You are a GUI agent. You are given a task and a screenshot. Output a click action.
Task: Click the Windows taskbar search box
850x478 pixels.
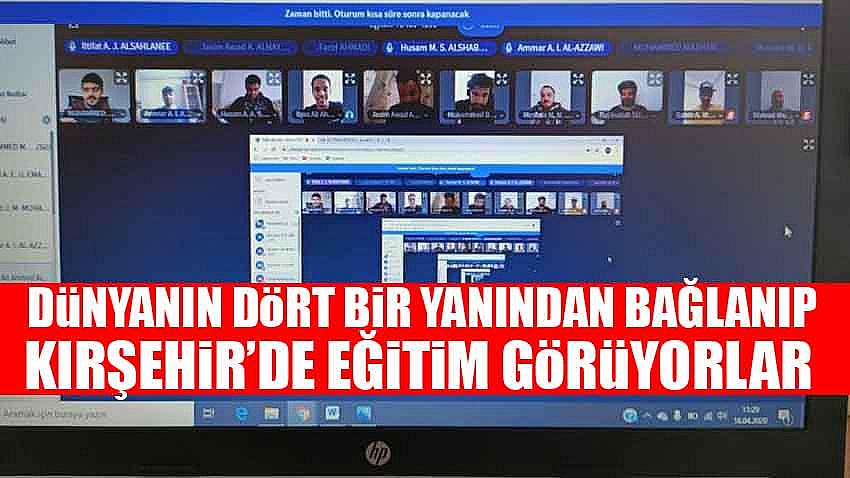pos(97,415)
